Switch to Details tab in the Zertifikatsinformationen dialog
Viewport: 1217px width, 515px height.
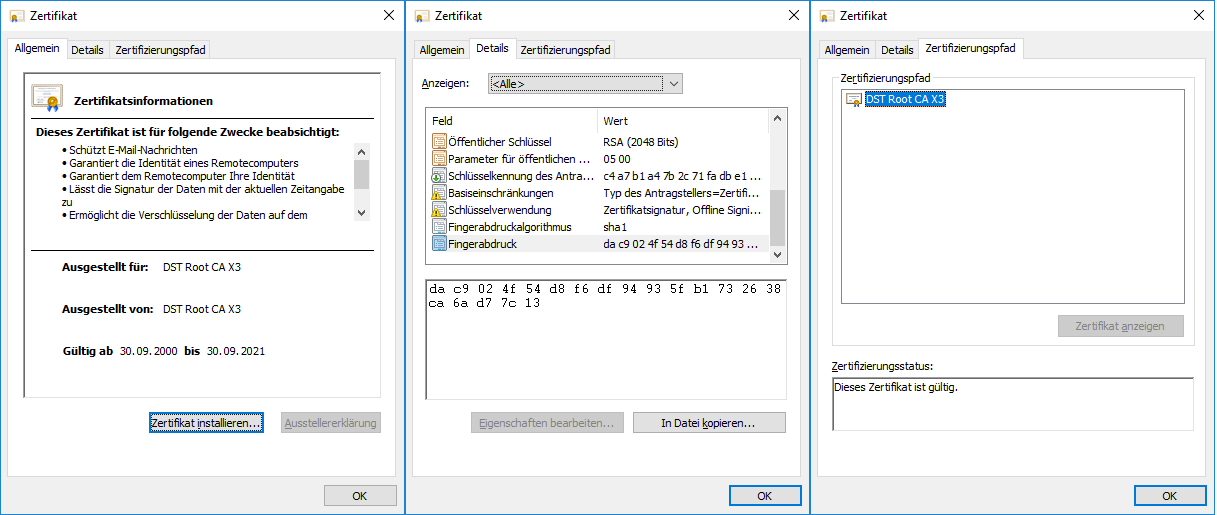[87, 50]
